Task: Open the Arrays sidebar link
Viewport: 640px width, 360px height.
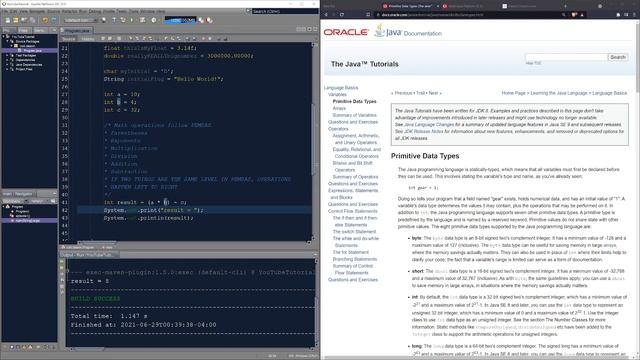Action: (339, 108)
